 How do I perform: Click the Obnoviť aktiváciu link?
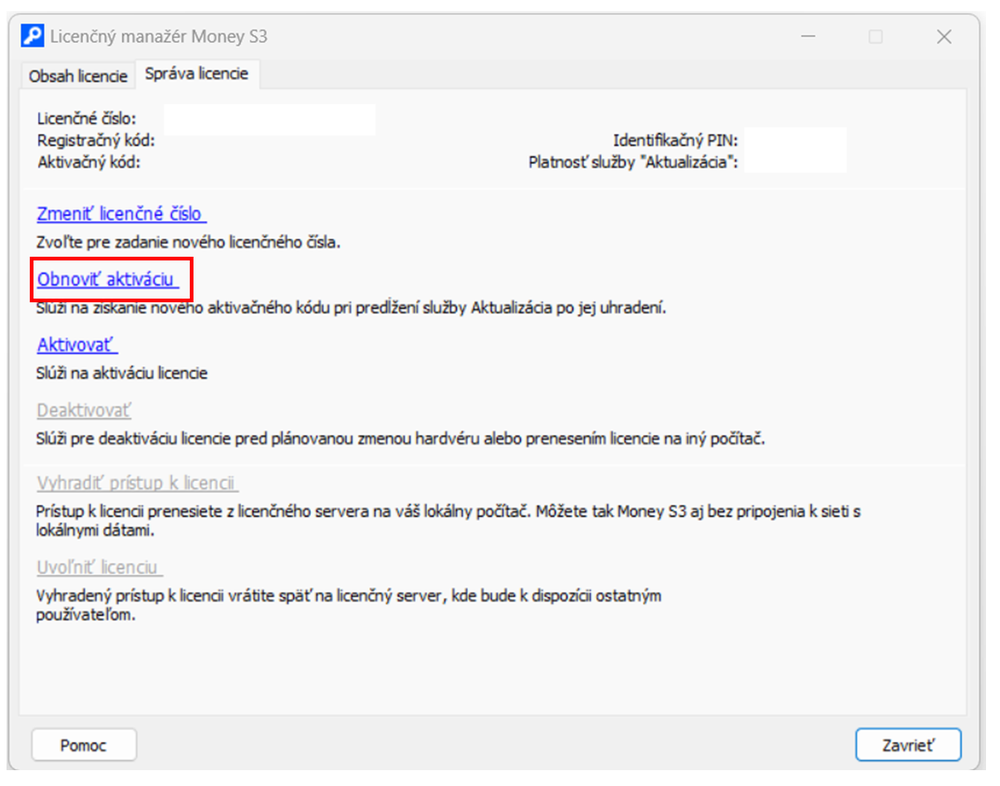(107, 280)
